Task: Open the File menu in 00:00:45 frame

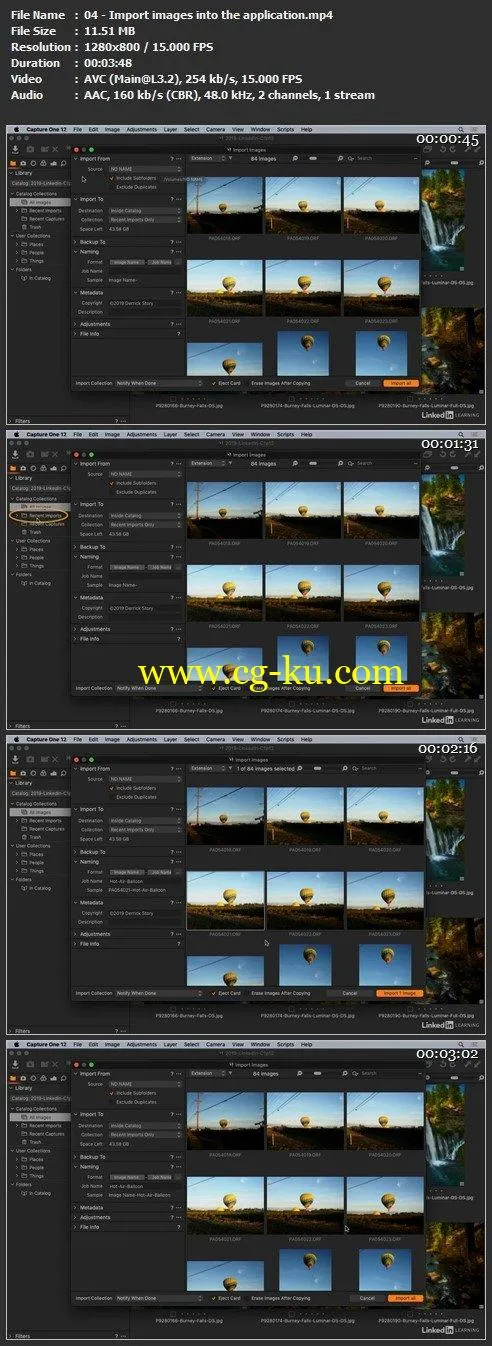Action: point(78,129)
